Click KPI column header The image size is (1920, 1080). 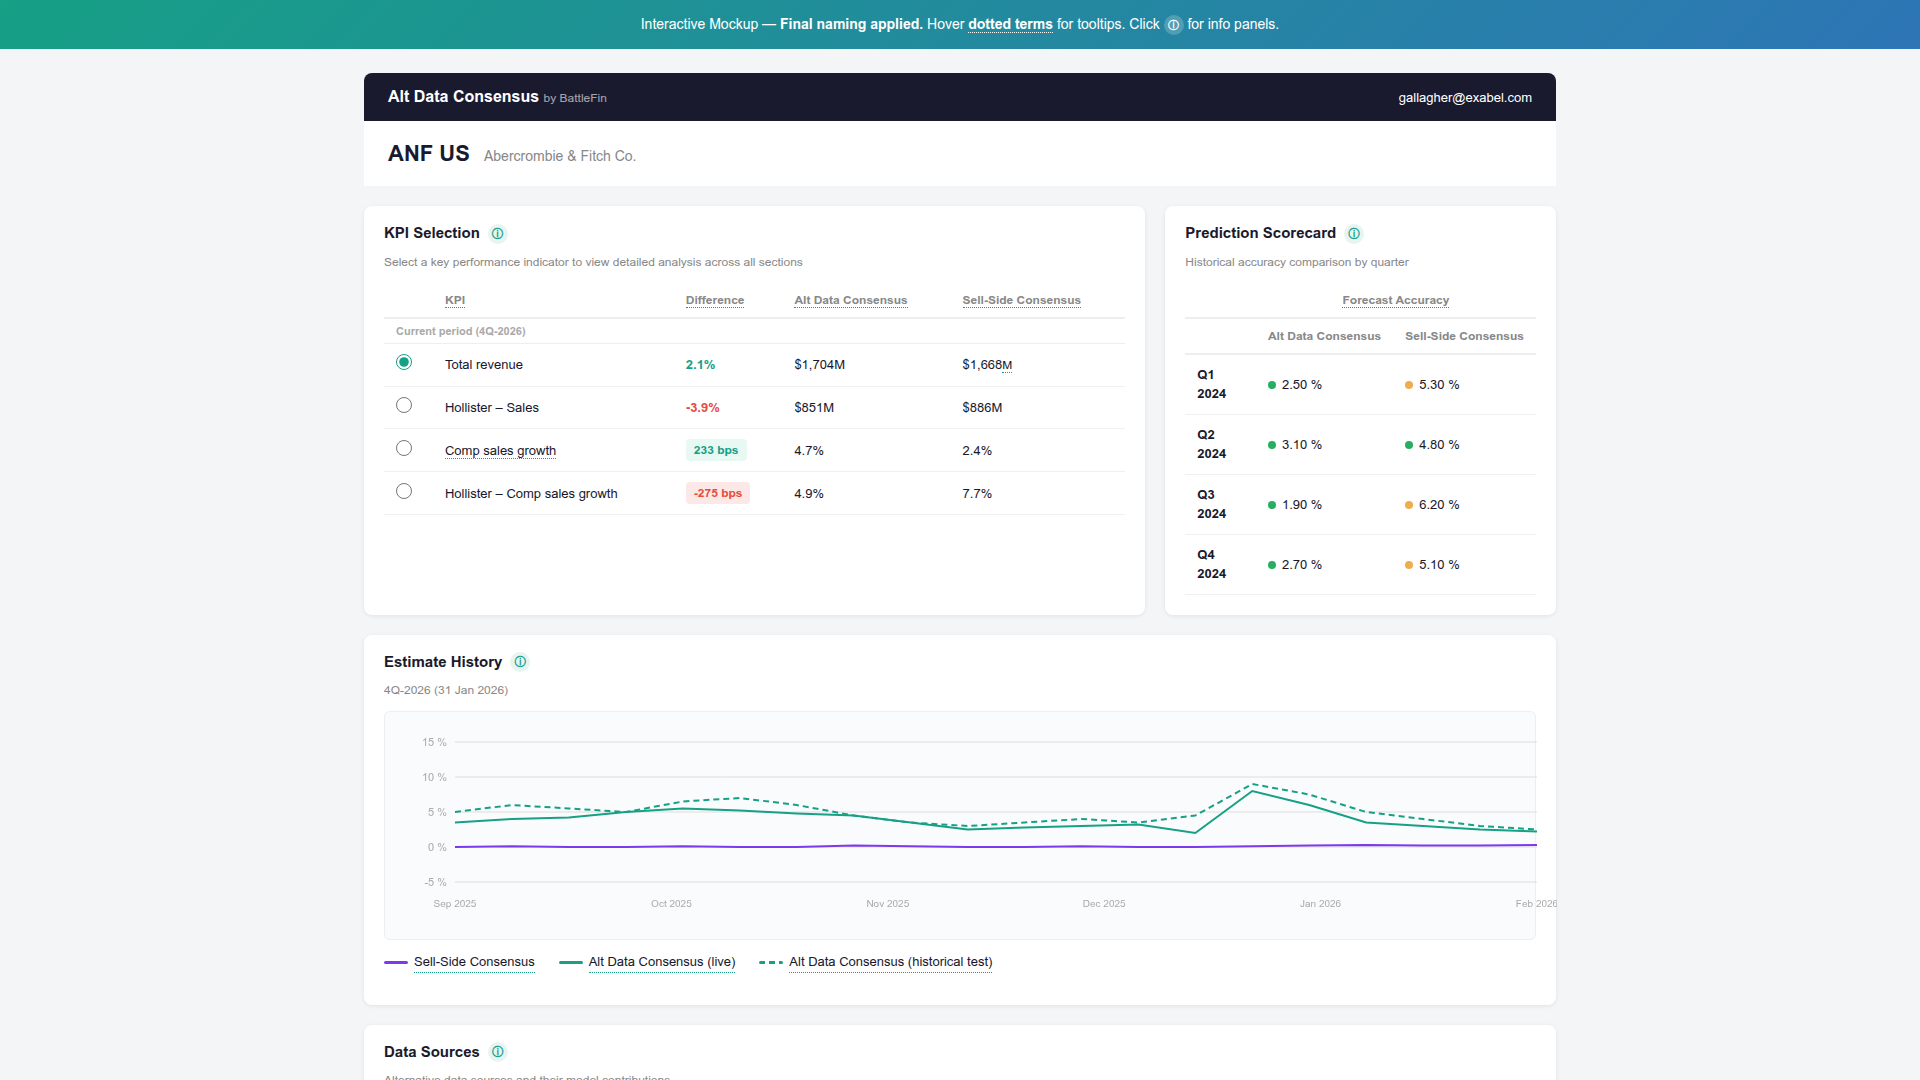[x=455, y=300]
